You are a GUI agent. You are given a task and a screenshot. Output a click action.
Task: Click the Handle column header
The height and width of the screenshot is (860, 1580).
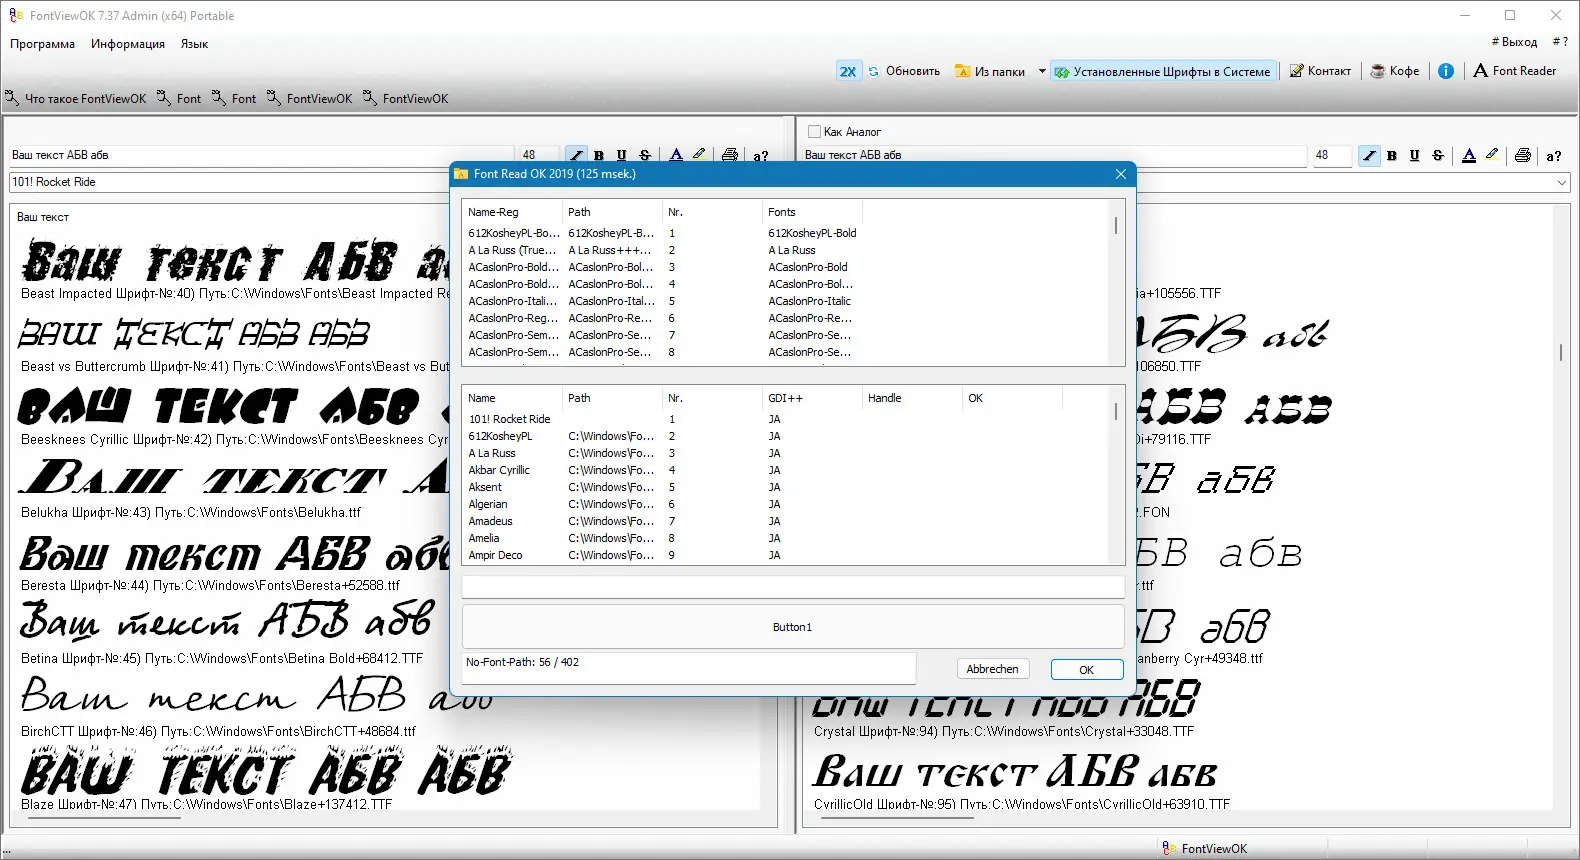(911, 398)
